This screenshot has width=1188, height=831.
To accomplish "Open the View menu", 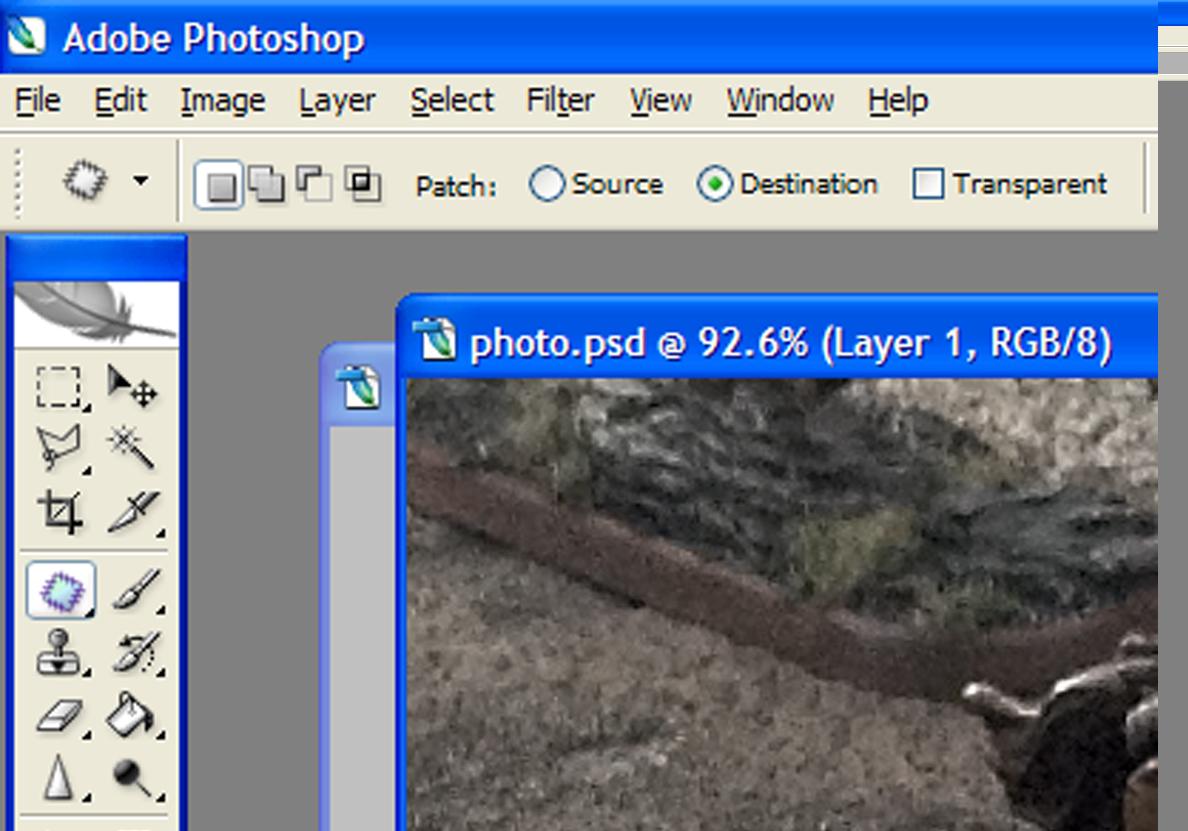I will (x=661, y=101).
